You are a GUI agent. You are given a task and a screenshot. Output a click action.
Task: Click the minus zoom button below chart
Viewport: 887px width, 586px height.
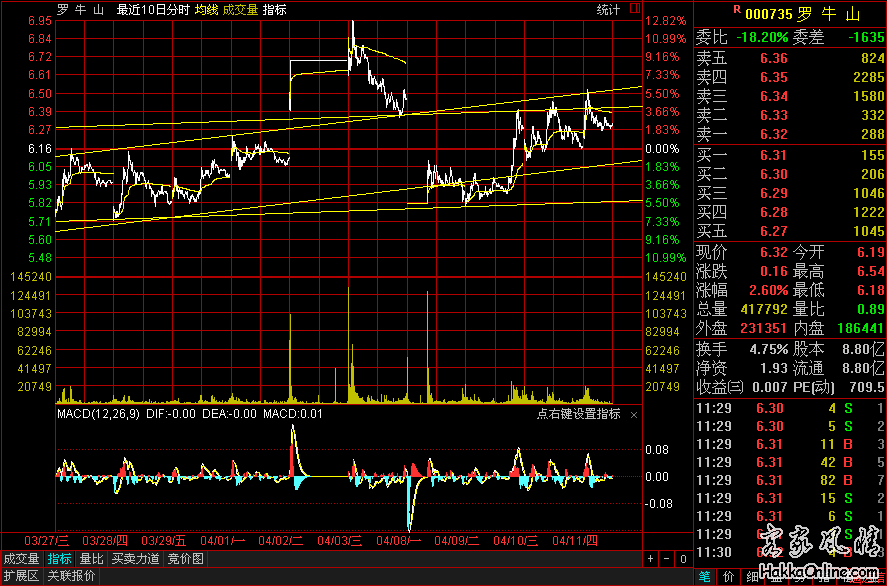(666, 559)
